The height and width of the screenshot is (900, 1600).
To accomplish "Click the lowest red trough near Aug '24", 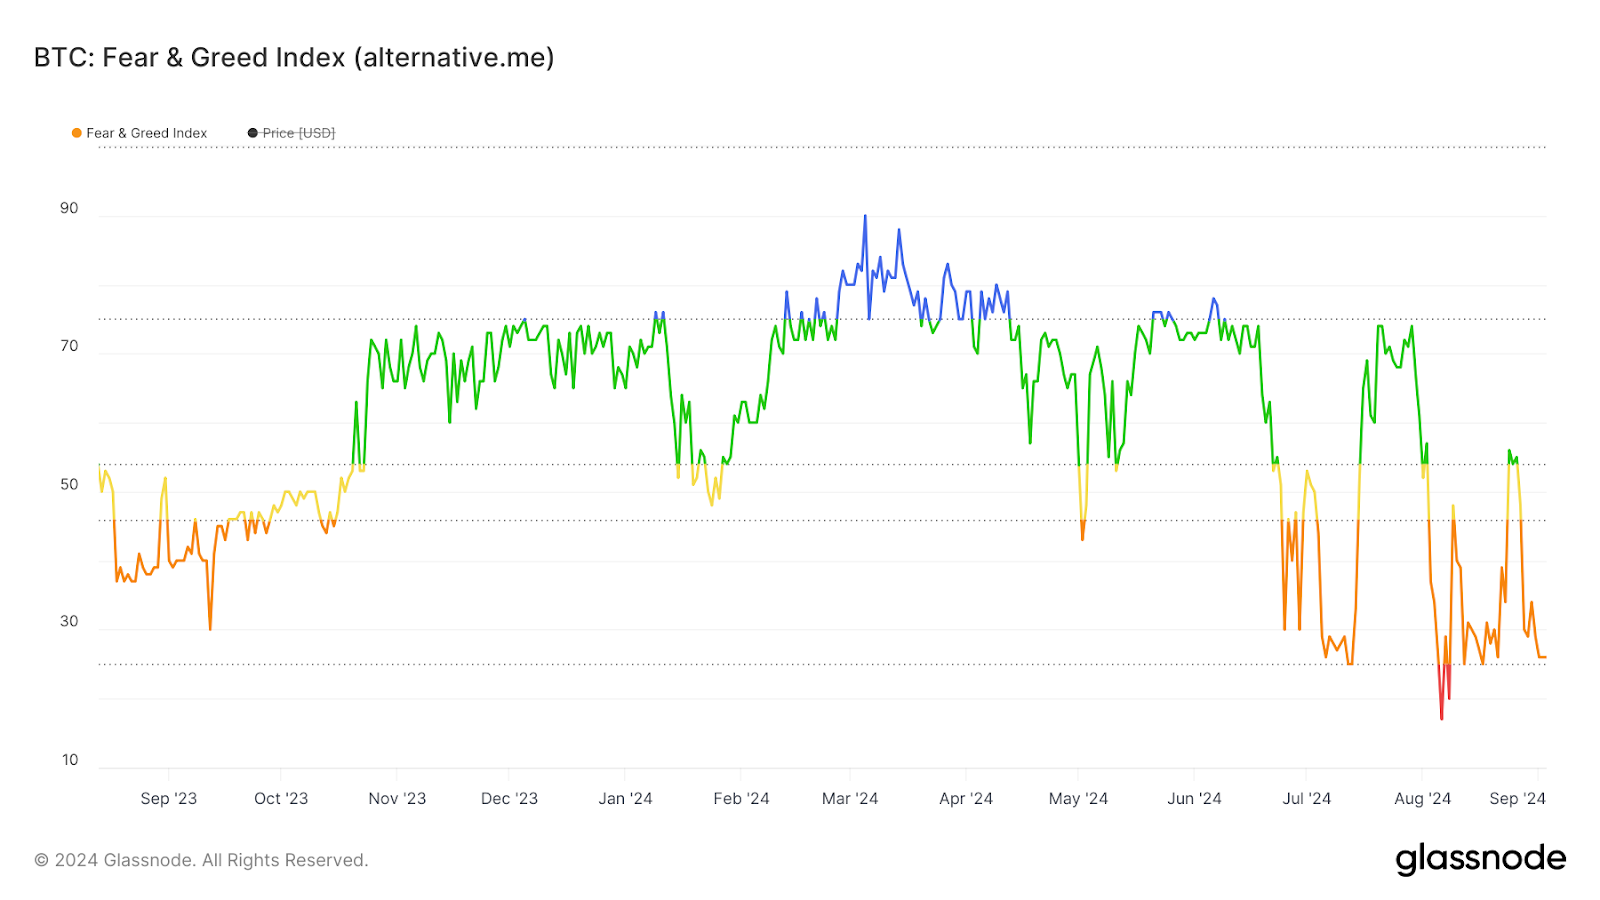I will coord(1442,718).
